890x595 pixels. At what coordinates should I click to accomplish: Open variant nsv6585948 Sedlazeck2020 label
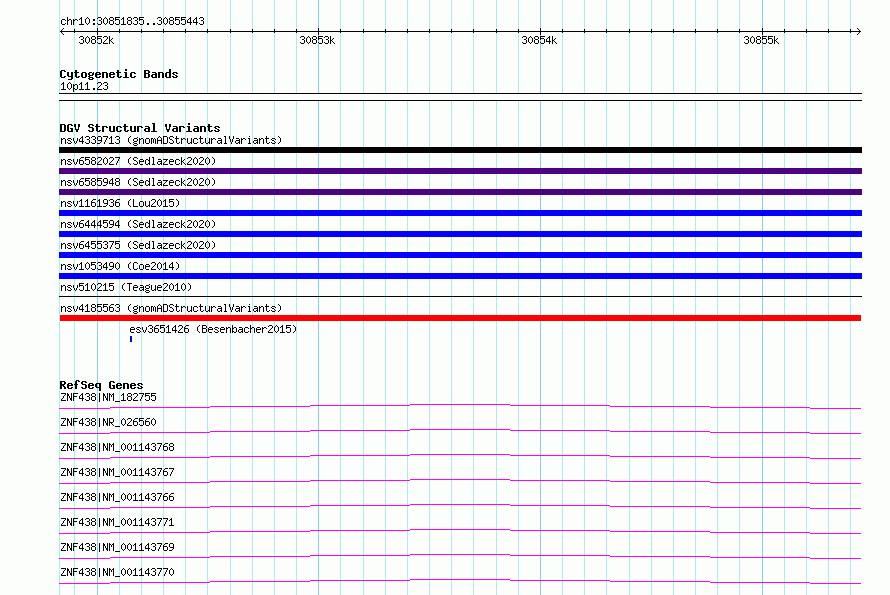pyautogui.click(x=138, y=182)
